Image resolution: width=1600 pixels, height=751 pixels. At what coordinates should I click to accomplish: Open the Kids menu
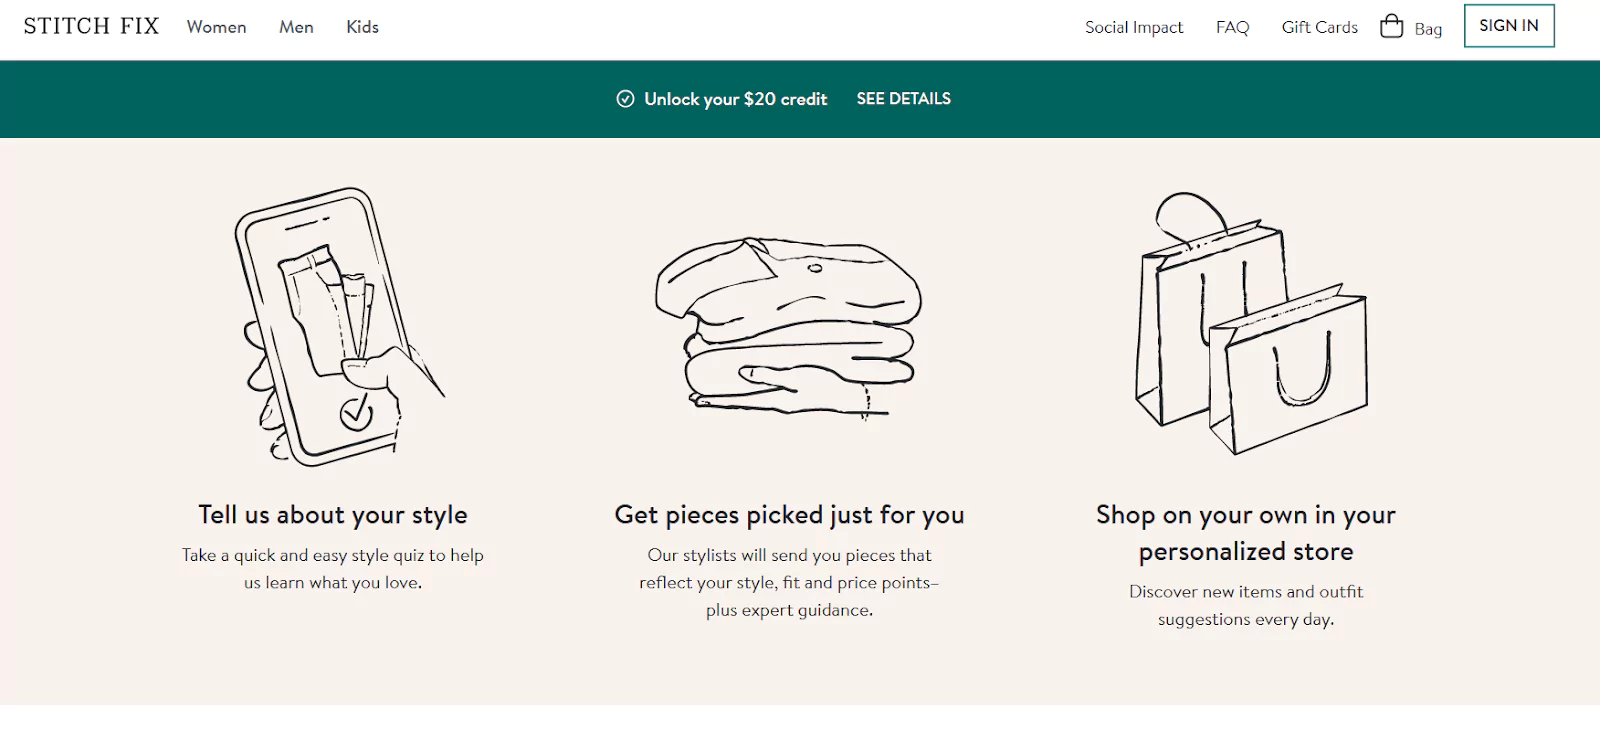pos(362,27)
